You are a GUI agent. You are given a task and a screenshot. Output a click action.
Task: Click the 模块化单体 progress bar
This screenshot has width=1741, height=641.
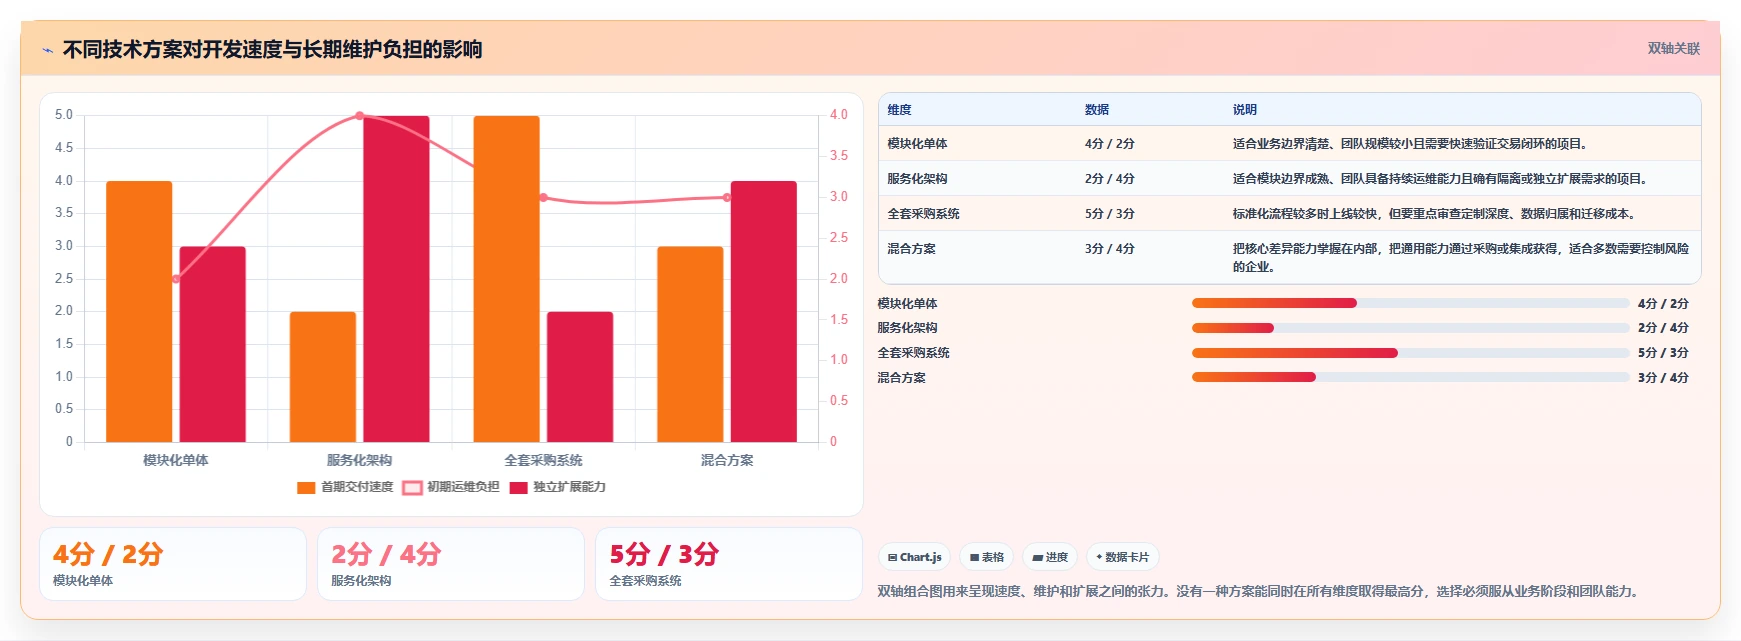click(1410, 303)
